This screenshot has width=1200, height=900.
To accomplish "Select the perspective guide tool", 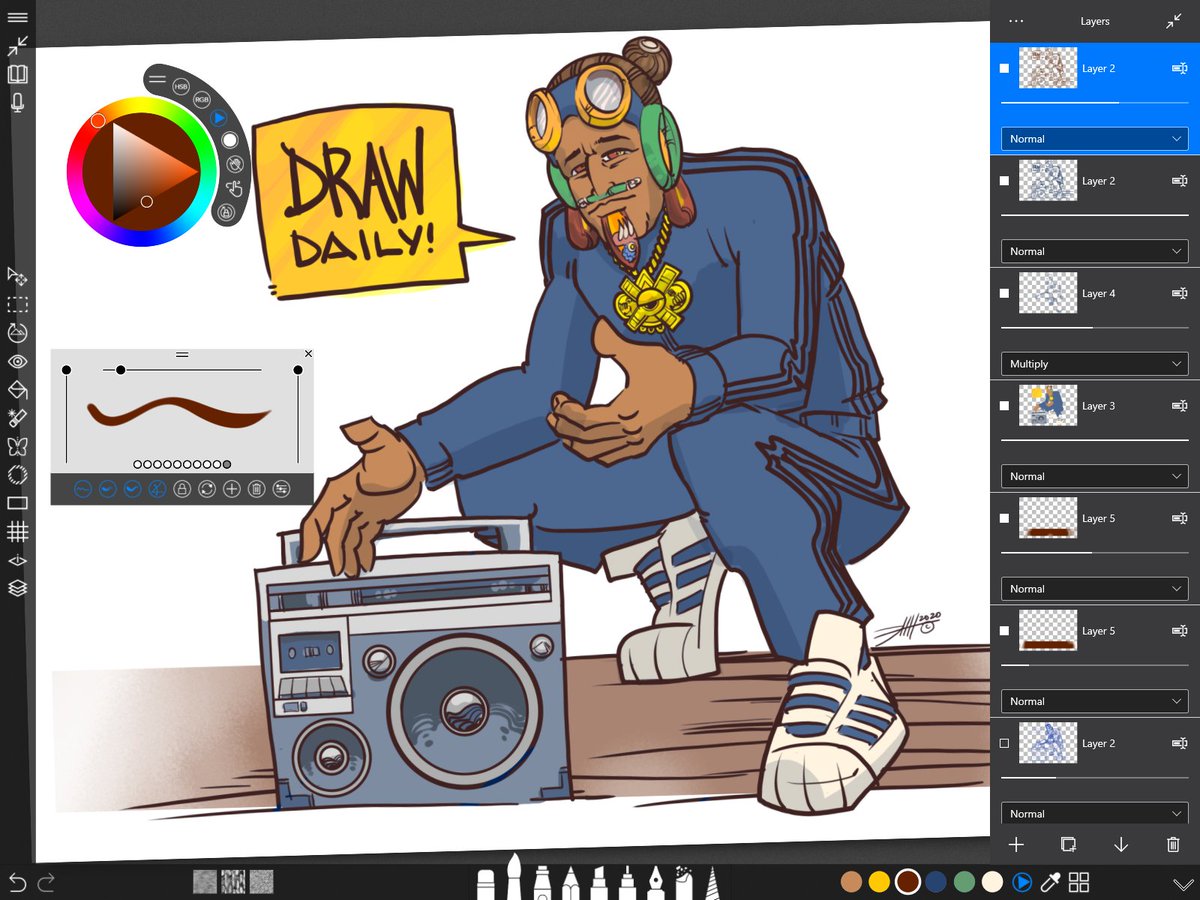I will pyautogui.click(x=17, y=560).
